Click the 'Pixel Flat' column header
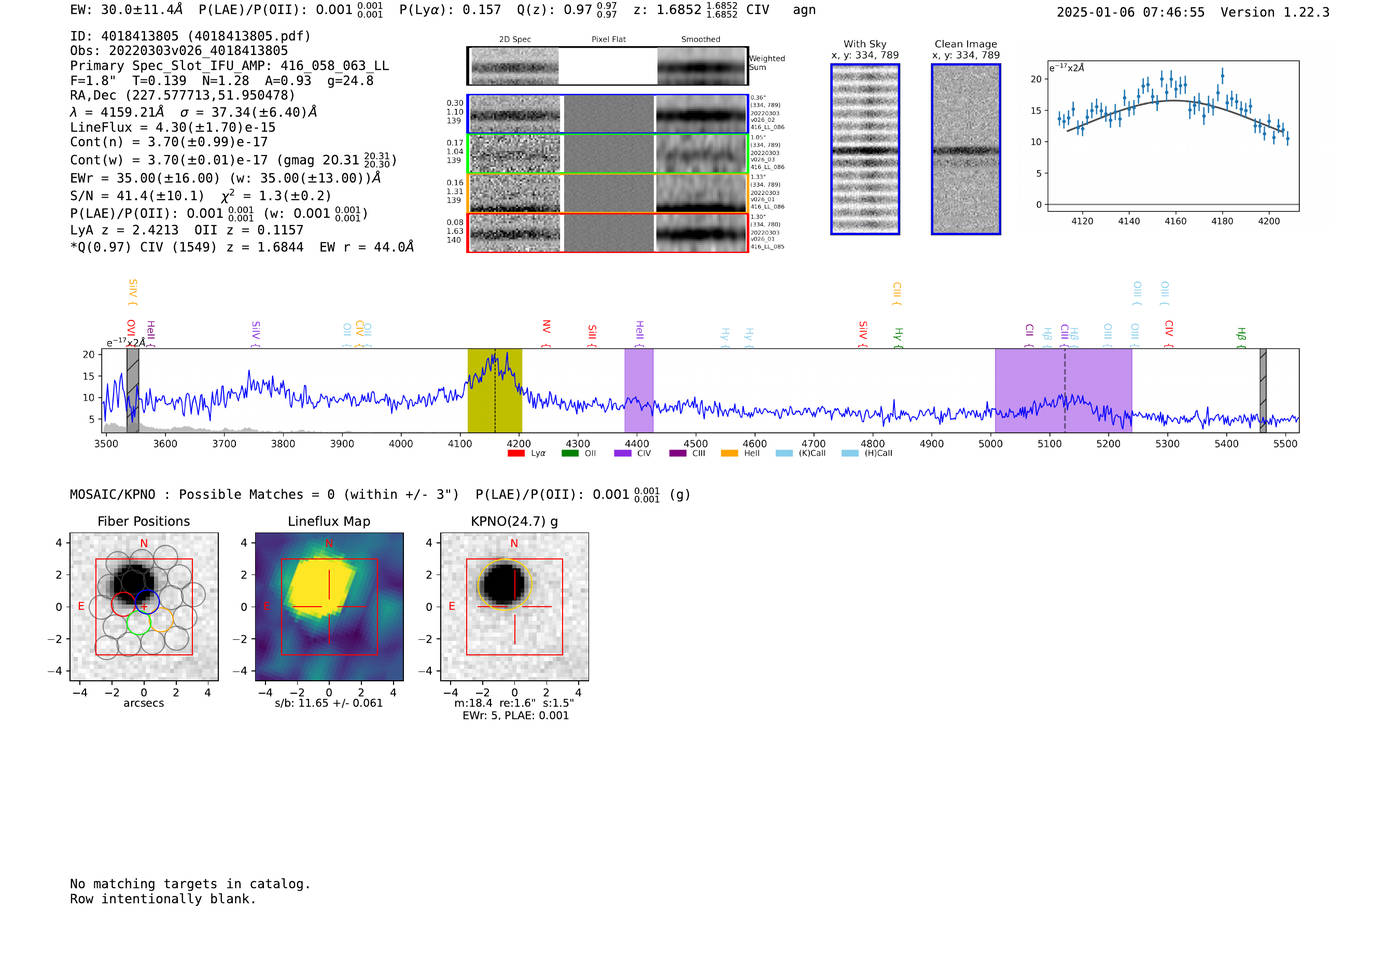 [608, 40]
